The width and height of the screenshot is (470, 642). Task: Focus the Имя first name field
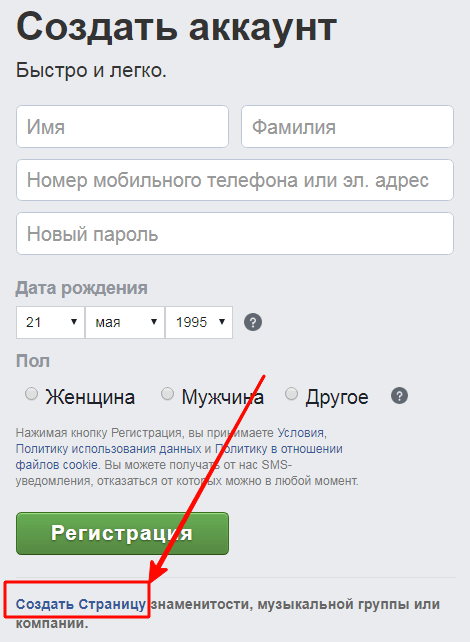122,127
